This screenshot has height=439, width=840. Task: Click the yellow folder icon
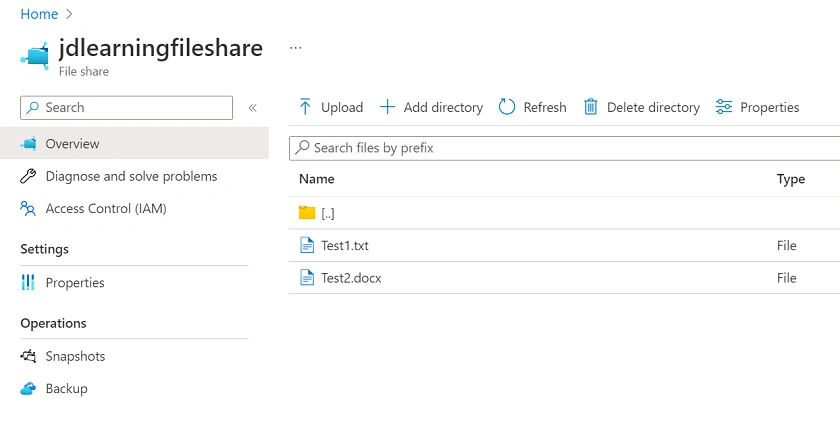click(x=307, y=213)
